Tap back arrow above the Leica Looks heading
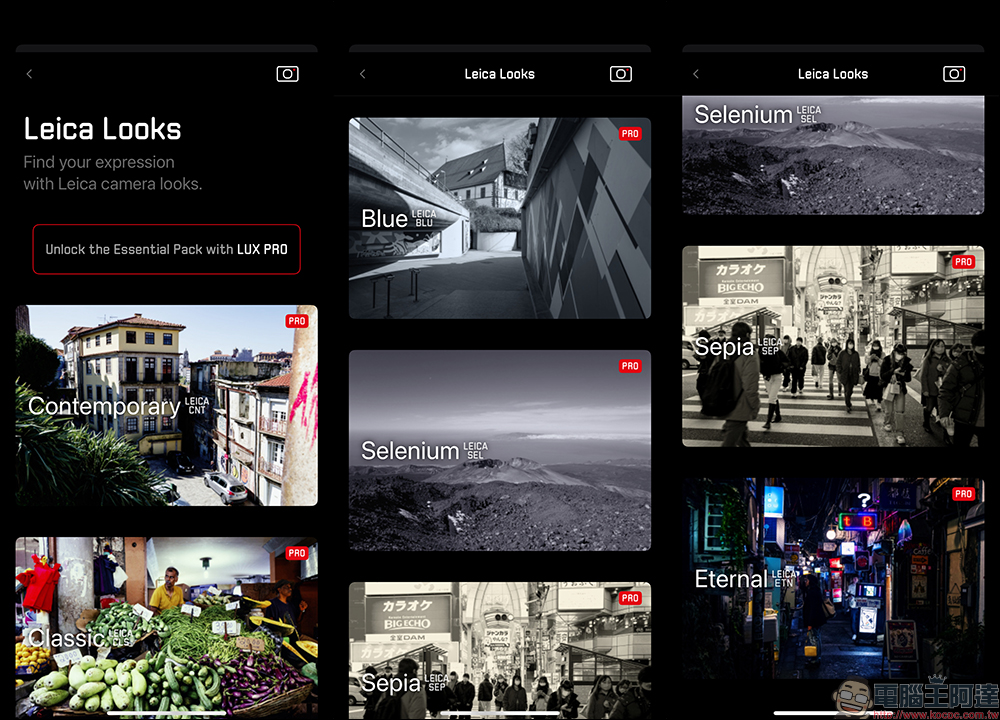 tap(29, 74)
